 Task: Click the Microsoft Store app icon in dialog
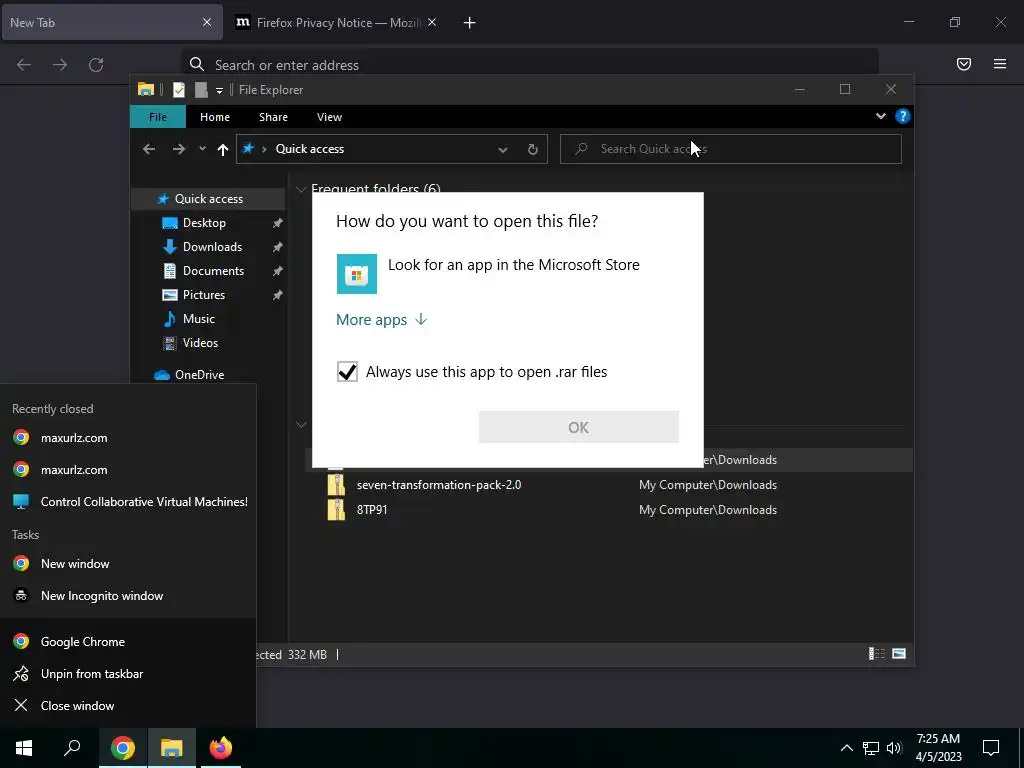point(357,274)
